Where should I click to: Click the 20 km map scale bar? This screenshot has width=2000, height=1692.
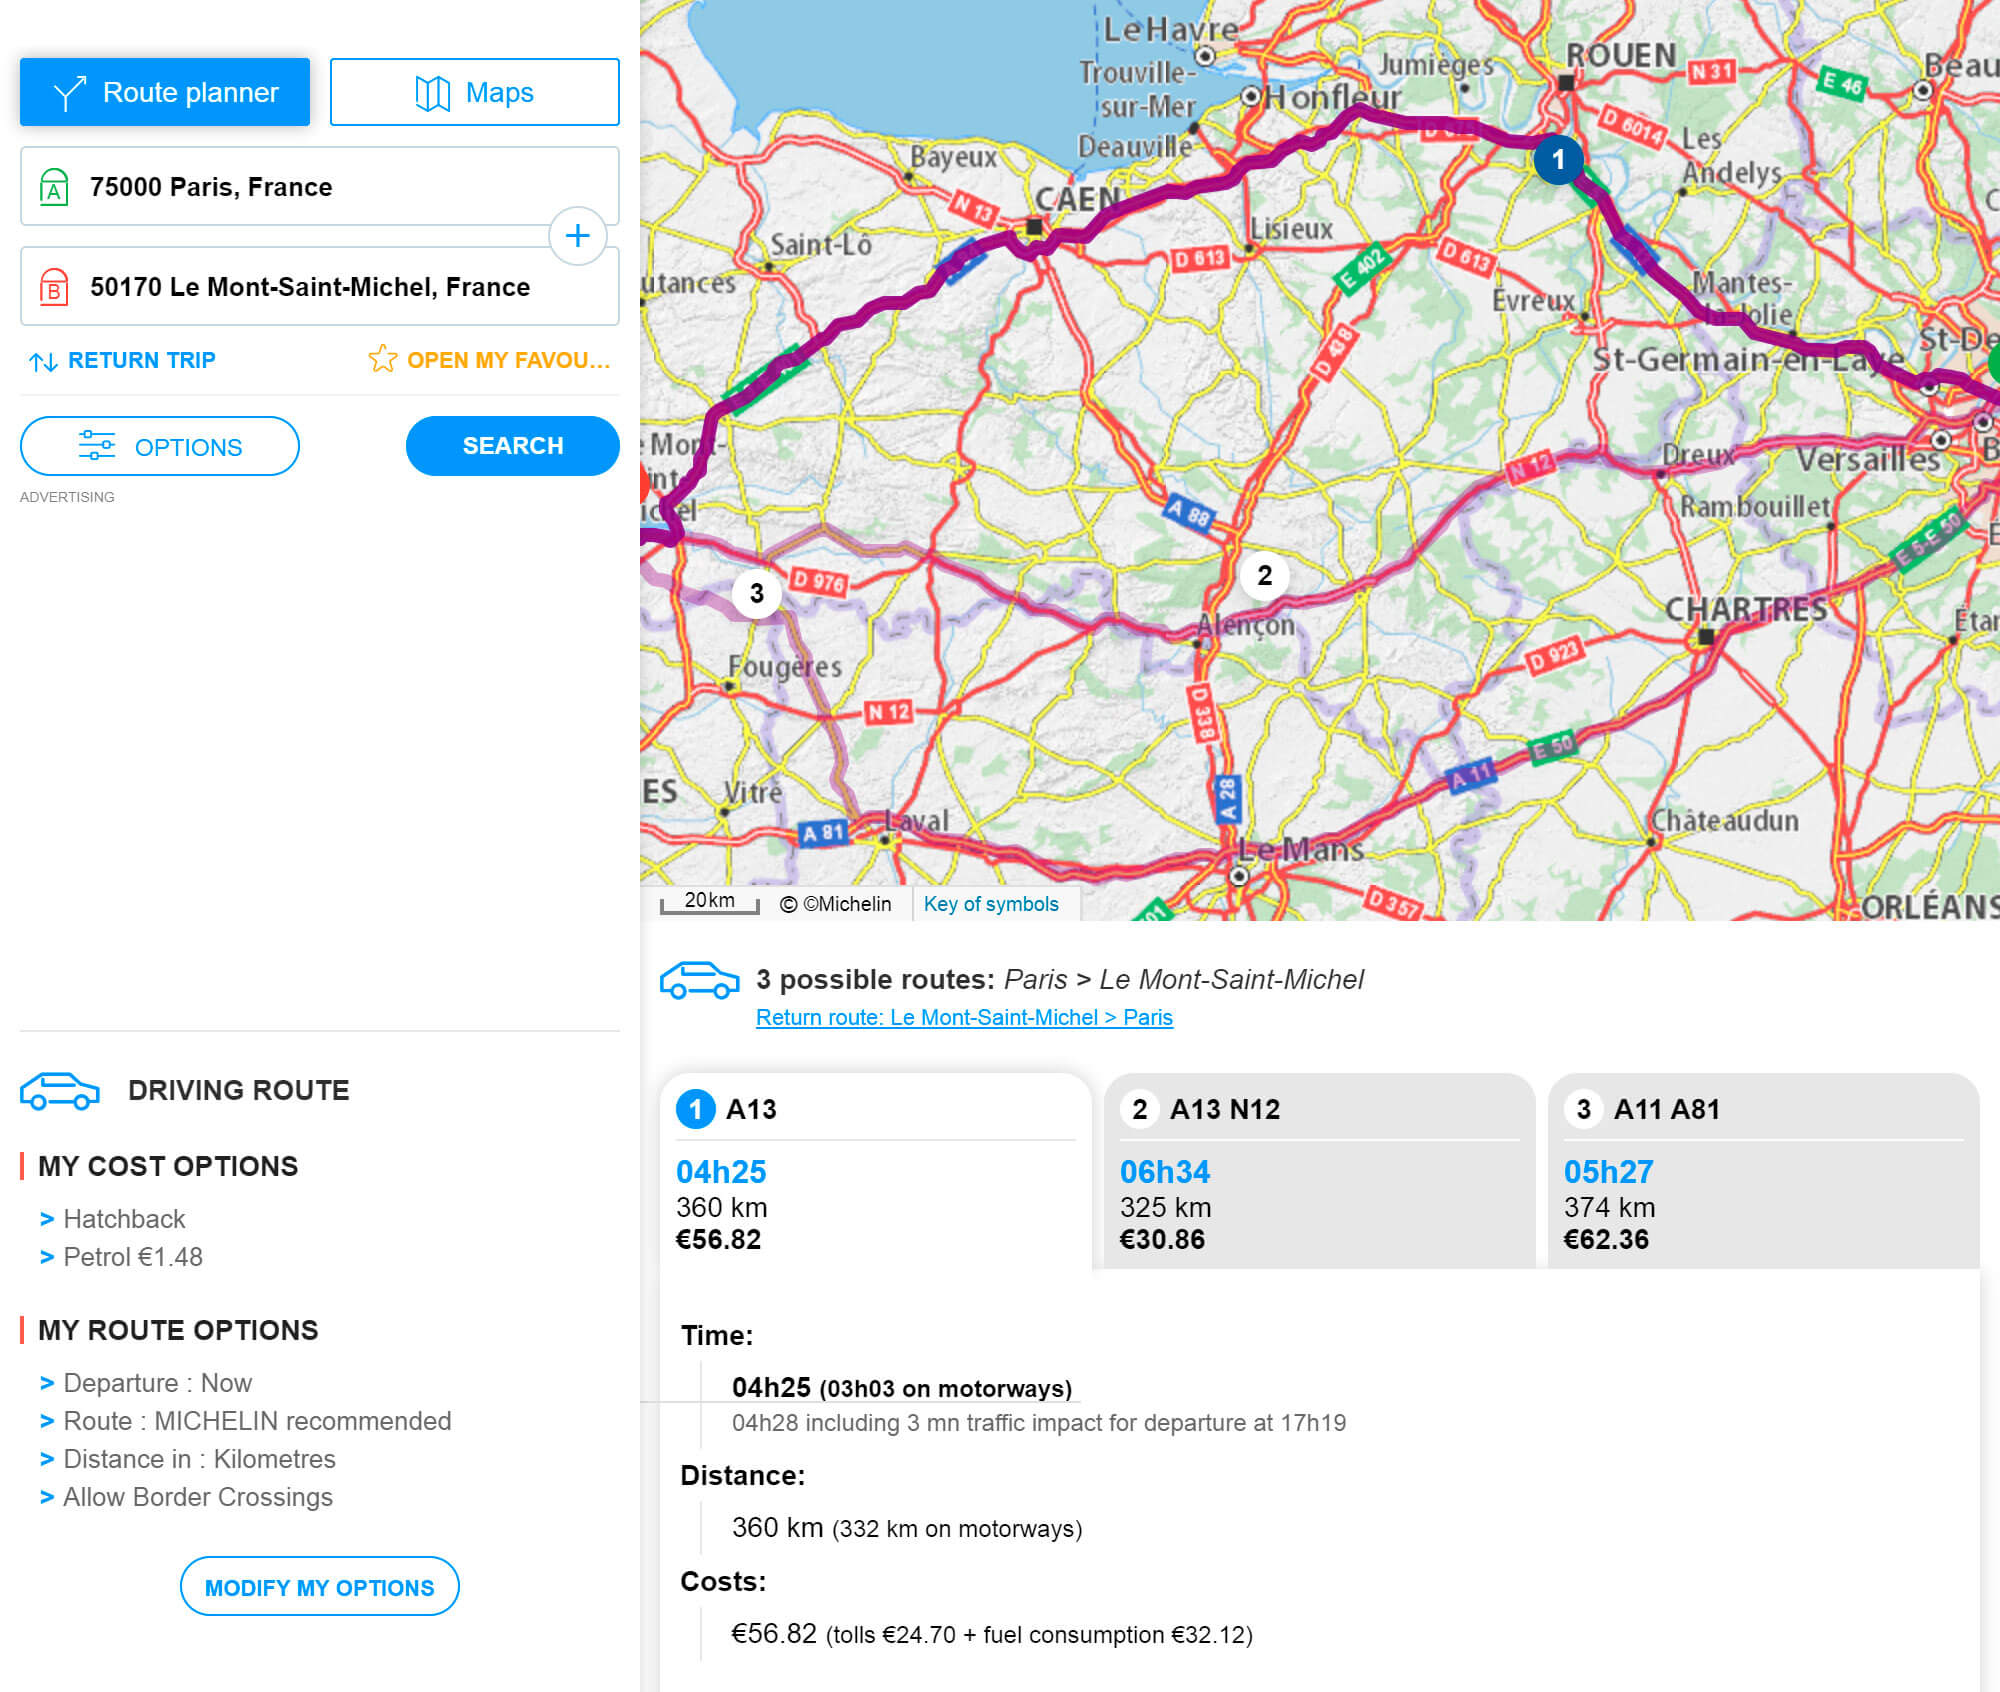709,902
